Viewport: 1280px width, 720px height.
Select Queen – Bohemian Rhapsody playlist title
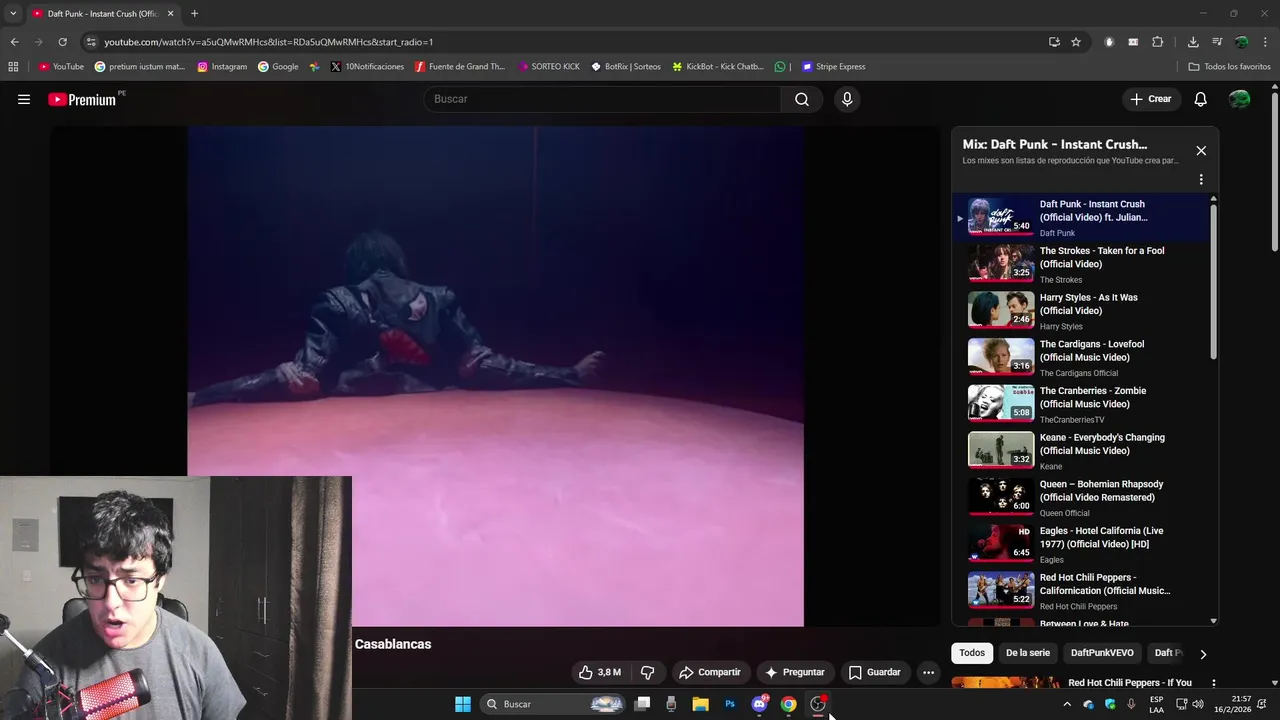tap(1101, 491)
